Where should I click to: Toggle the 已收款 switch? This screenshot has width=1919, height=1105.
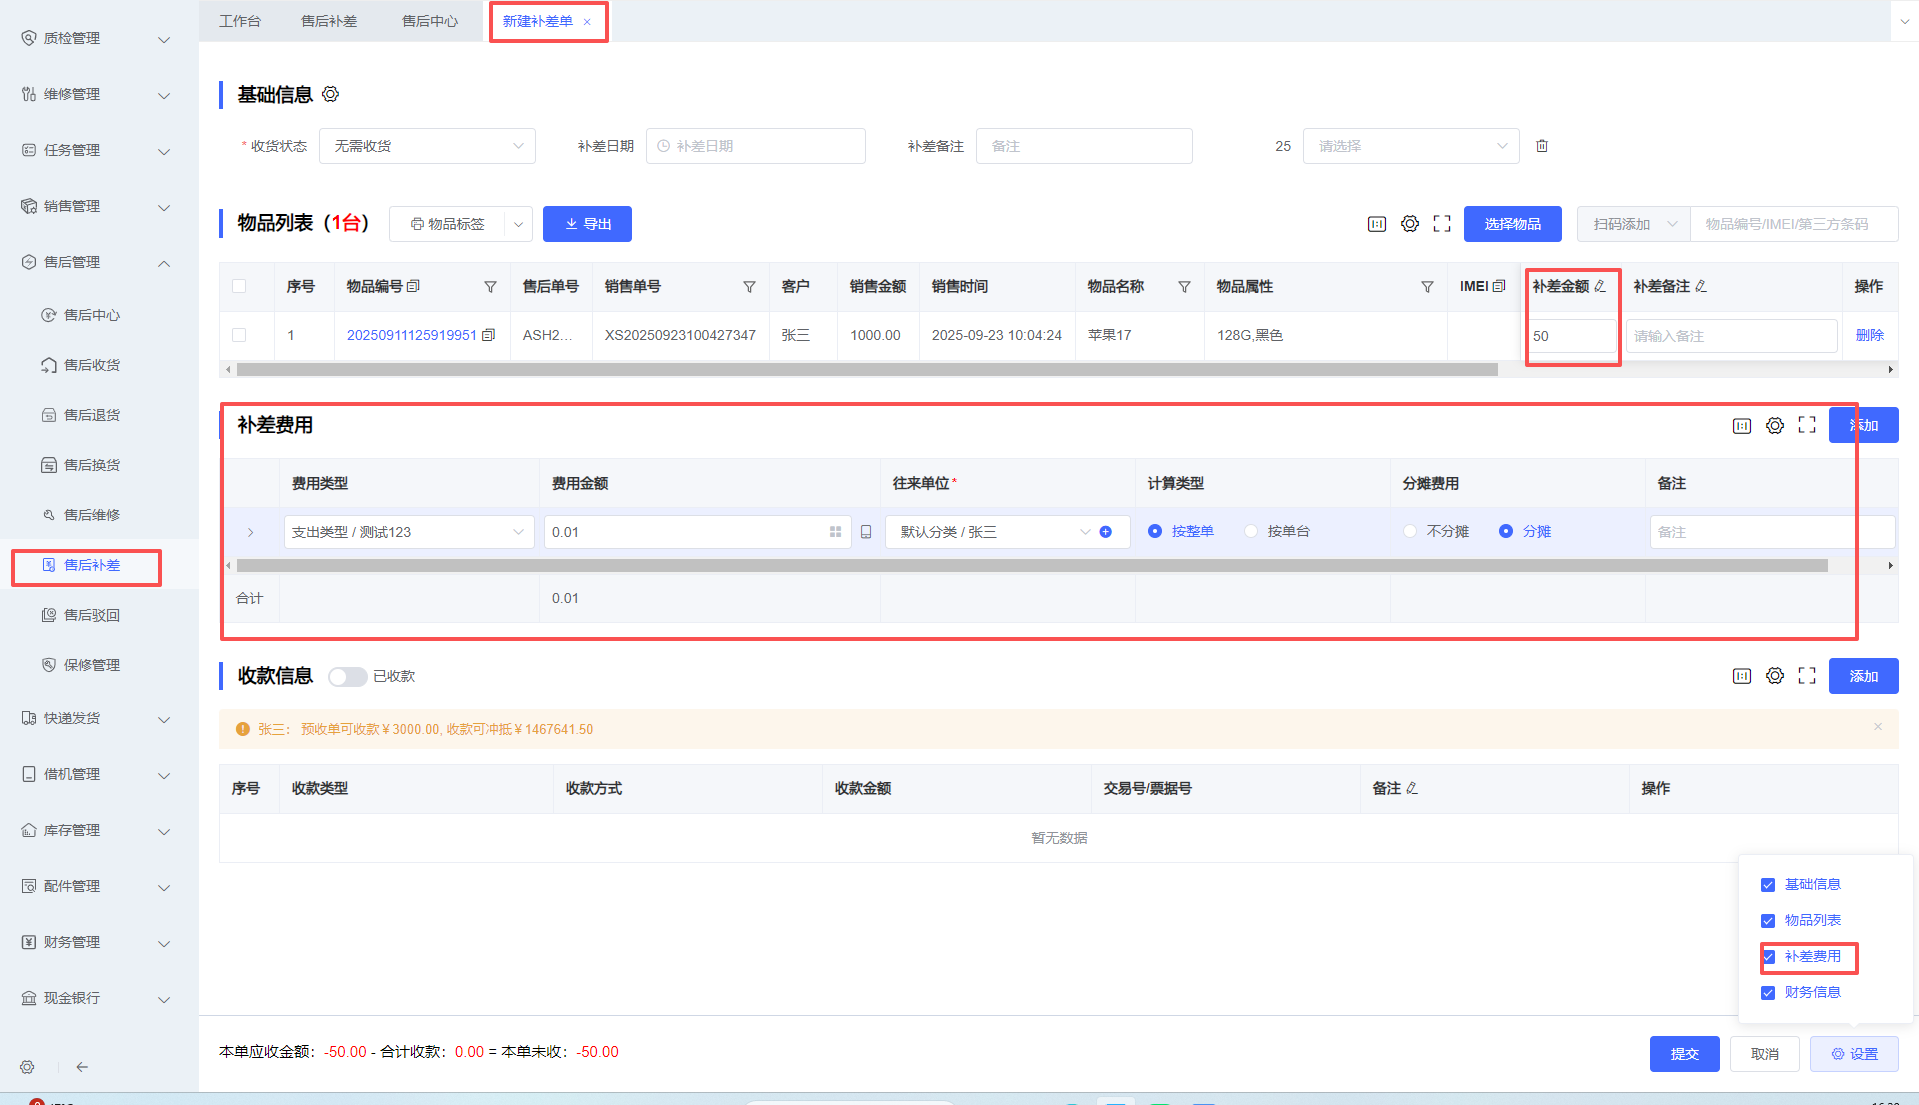coord(347,677)
